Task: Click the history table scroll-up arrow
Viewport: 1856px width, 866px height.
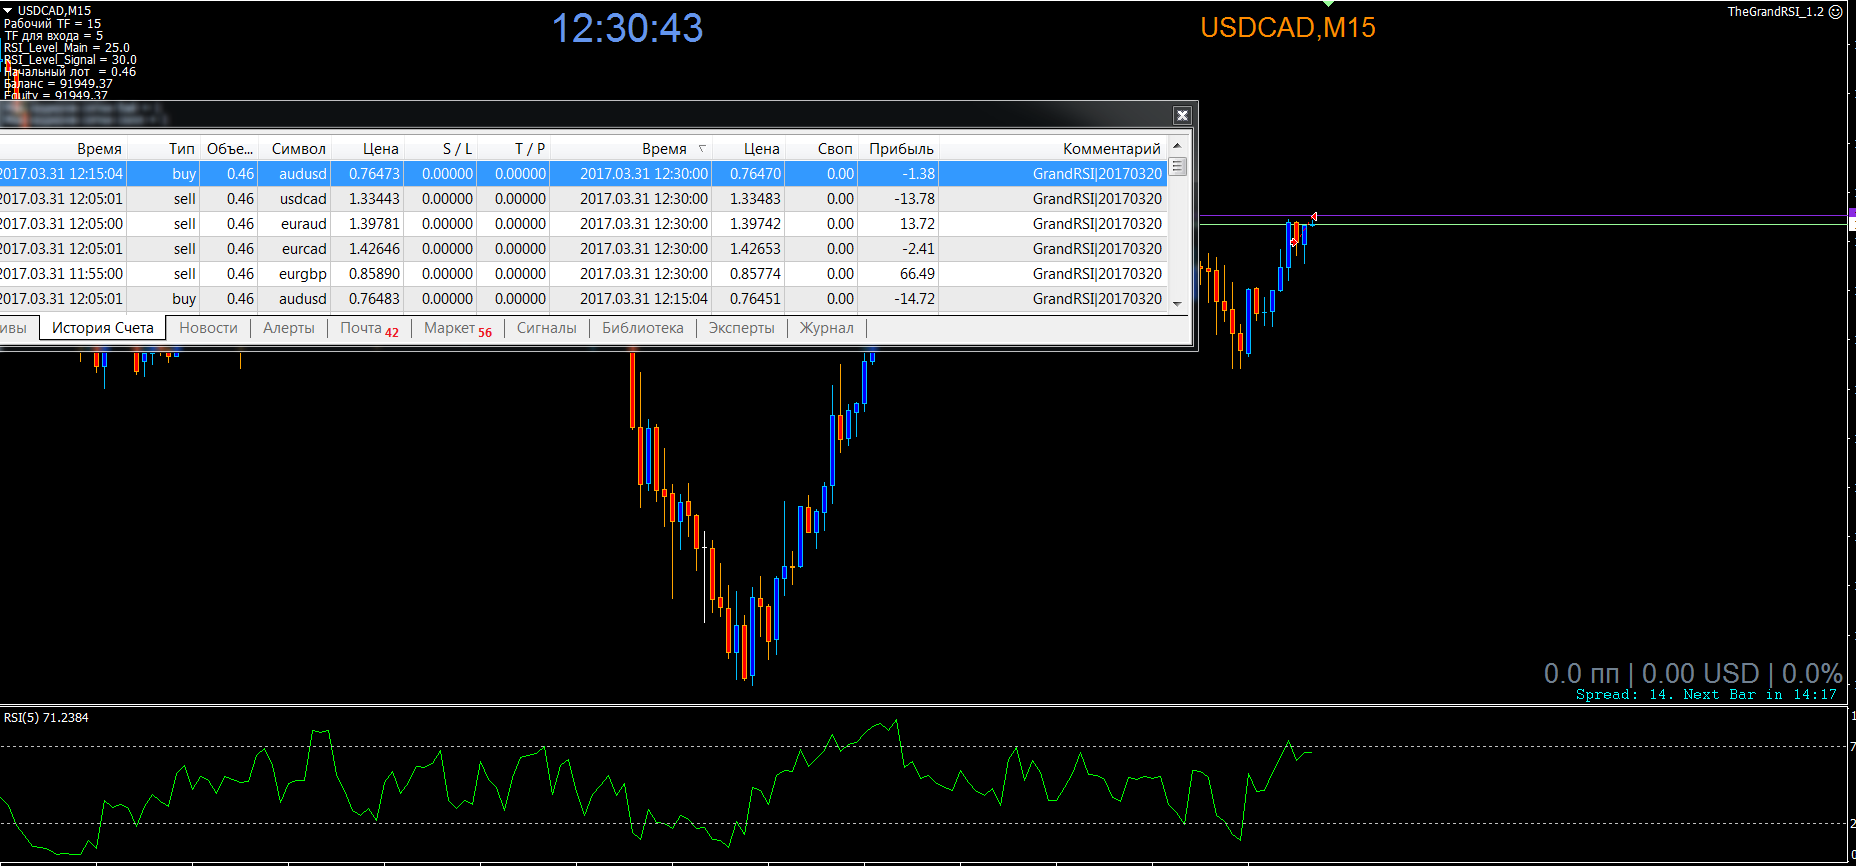Action: click(1177, 146)
